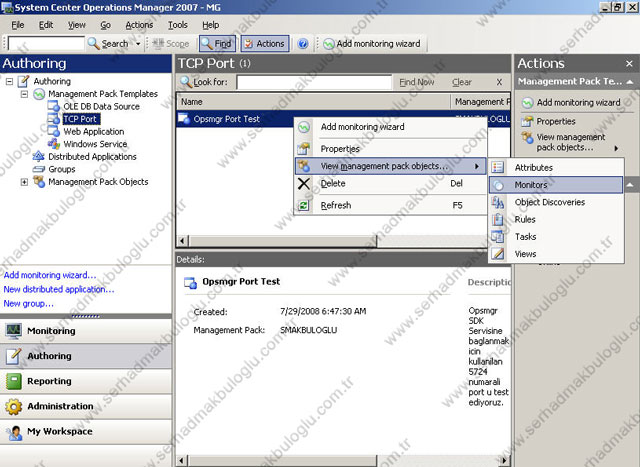
Task: Click Details pane scrollbar right arrow
Action: point(504,461)
